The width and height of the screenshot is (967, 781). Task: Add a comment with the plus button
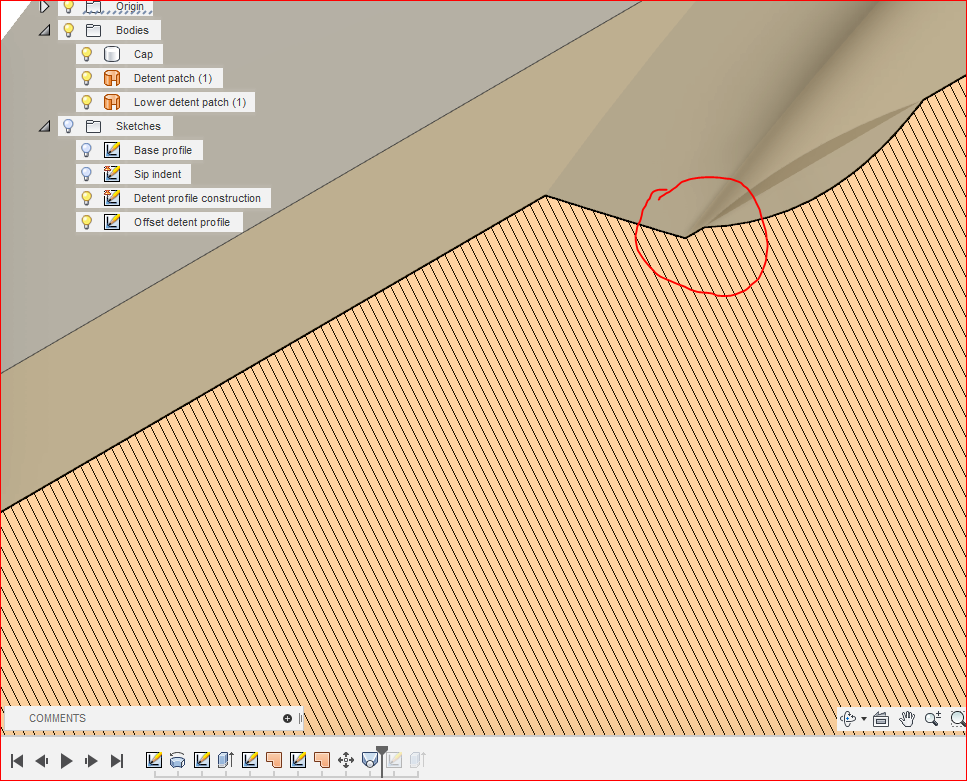[287, 718]
